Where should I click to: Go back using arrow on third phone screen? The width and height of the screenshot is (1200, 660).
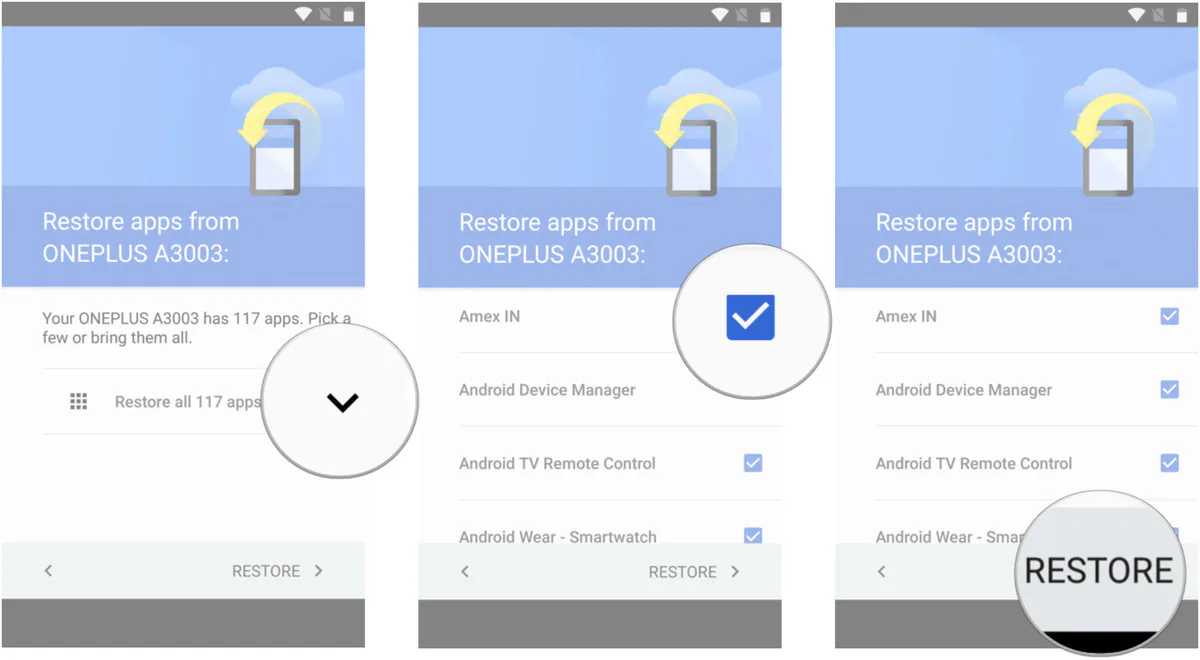coord(881,572)
